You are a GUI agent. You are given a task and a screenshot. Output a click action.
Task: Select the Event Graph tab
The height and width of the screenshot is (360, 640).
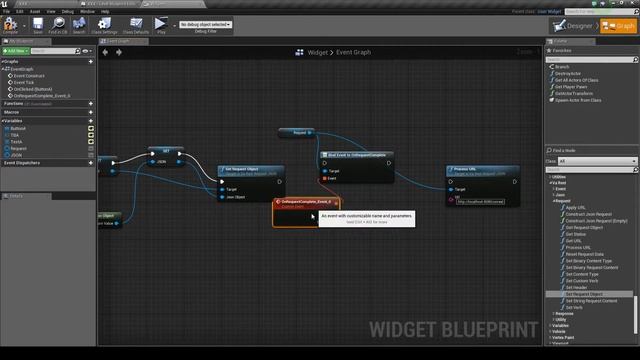click(123, 41)
